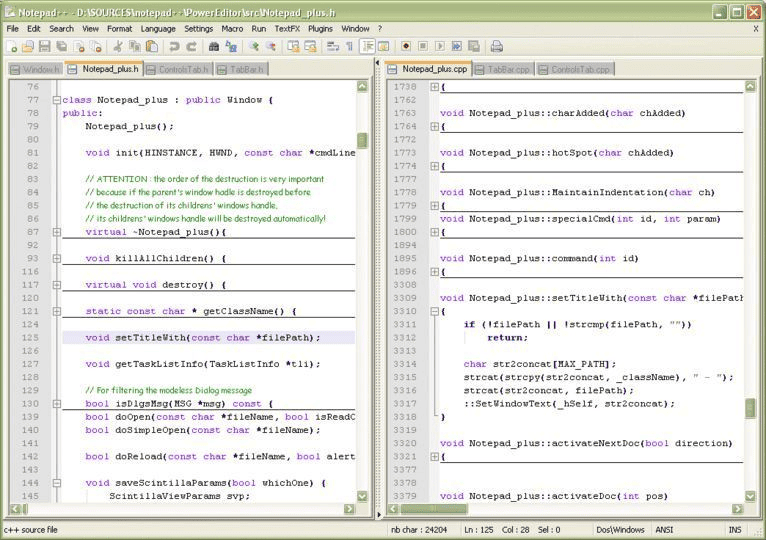
Task: Copy selection using the Copy icon
Action: click(x=134, y=46)
